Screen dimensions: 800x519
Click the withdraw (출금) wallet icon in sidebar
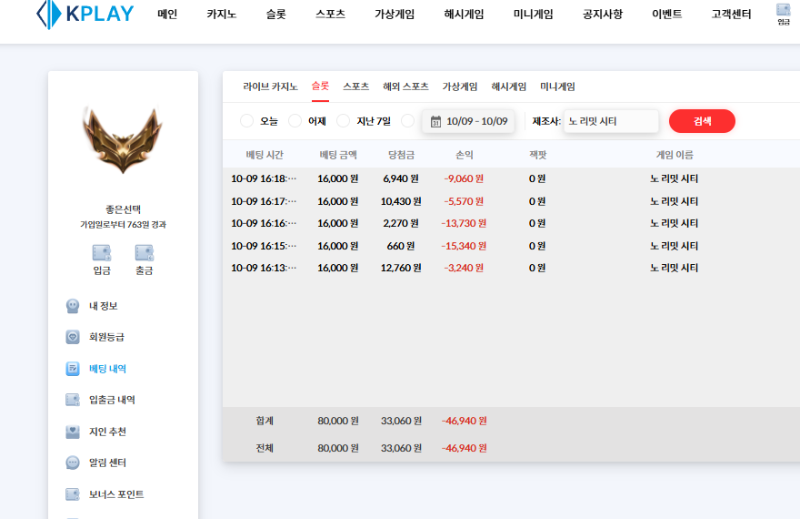pos(144,253)
